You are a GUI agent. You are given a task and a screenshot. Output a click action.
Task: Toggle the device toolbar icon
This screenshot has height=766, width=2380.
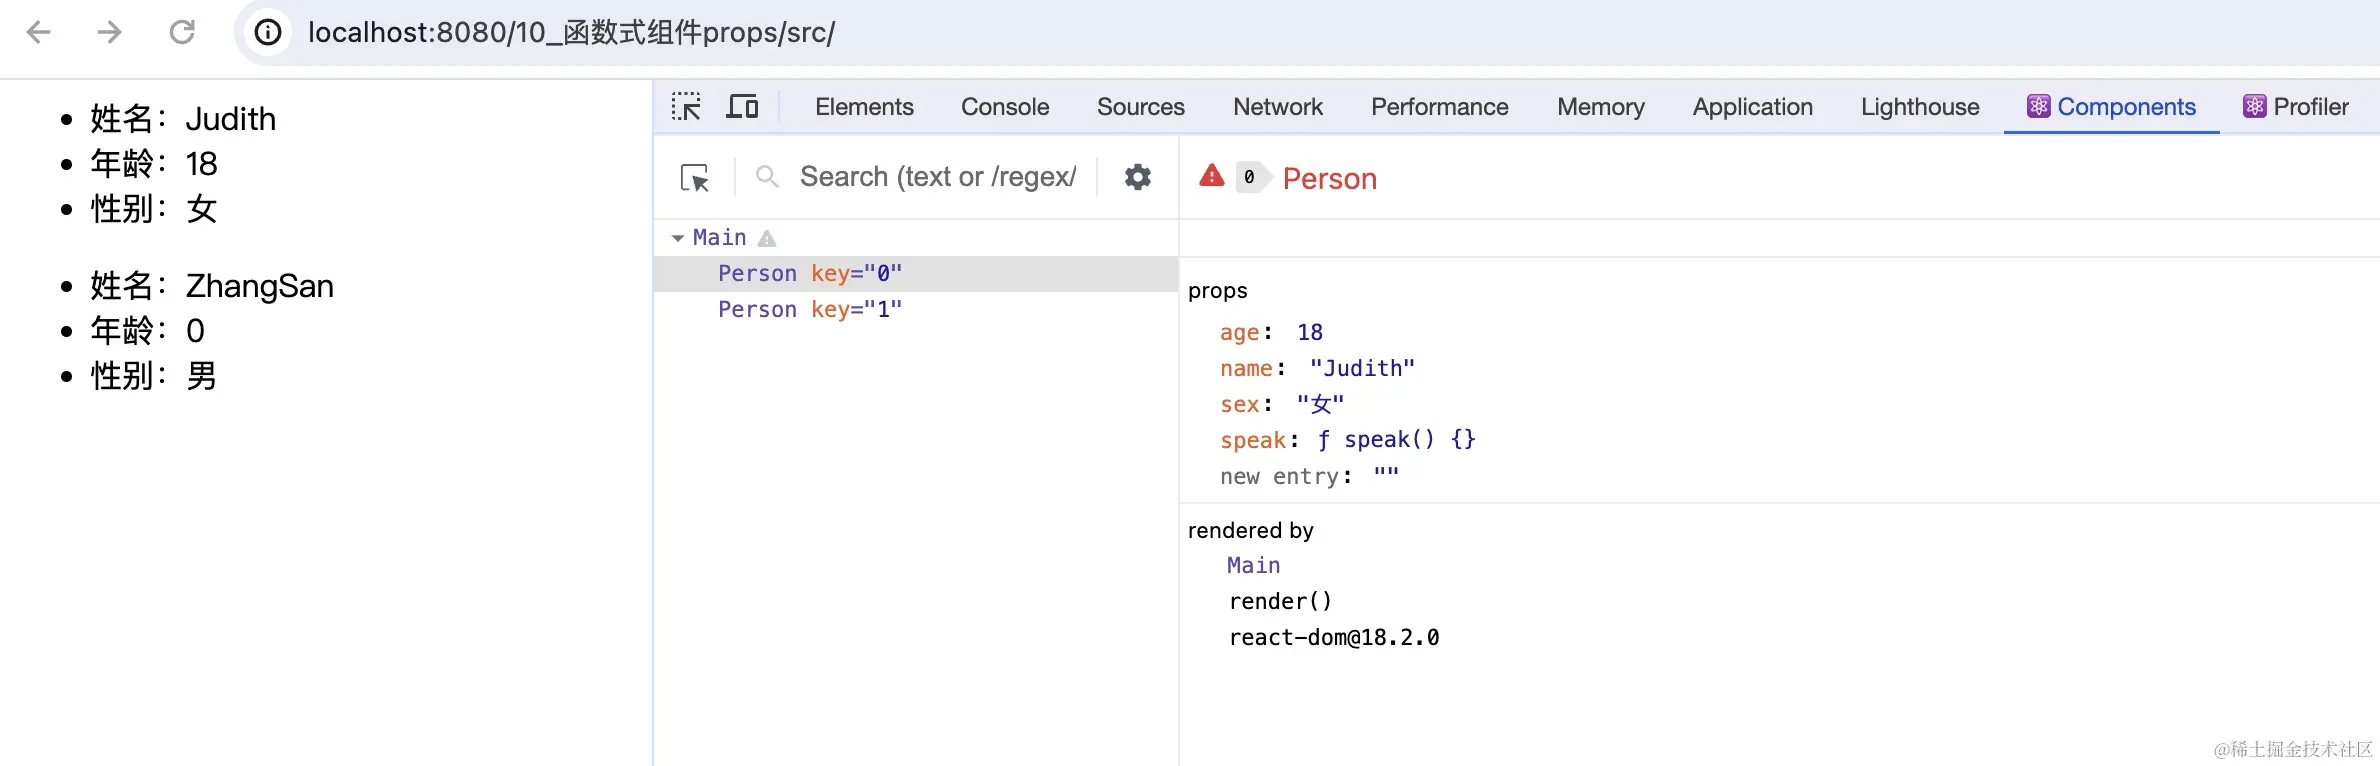(x=742, y=107)
